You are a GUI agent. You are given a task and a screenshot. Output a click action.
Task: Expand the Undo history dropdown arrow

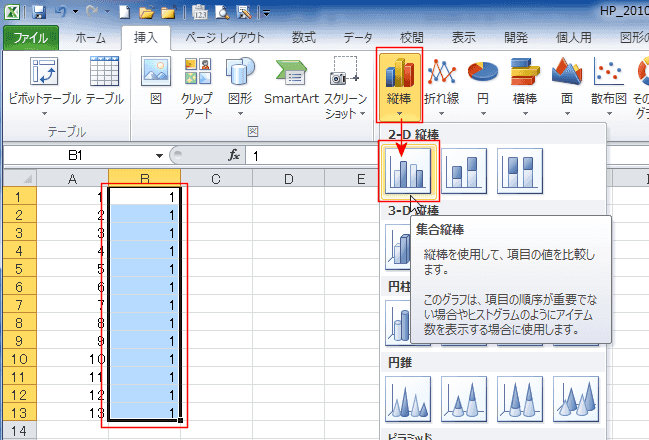point(75,12)
